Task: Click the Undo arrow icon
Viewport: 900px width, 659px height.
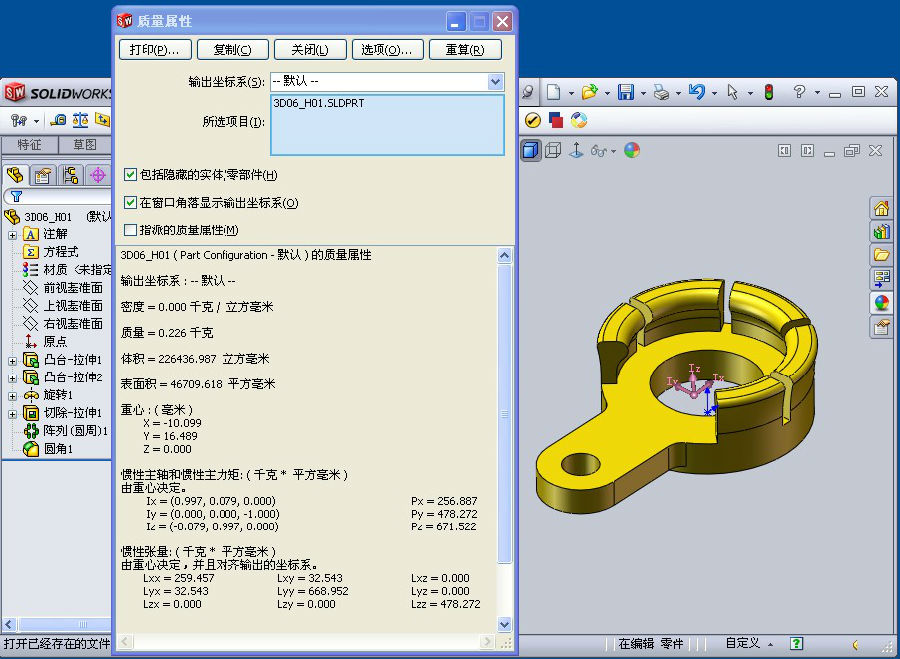Action: [x=697, y=92]
